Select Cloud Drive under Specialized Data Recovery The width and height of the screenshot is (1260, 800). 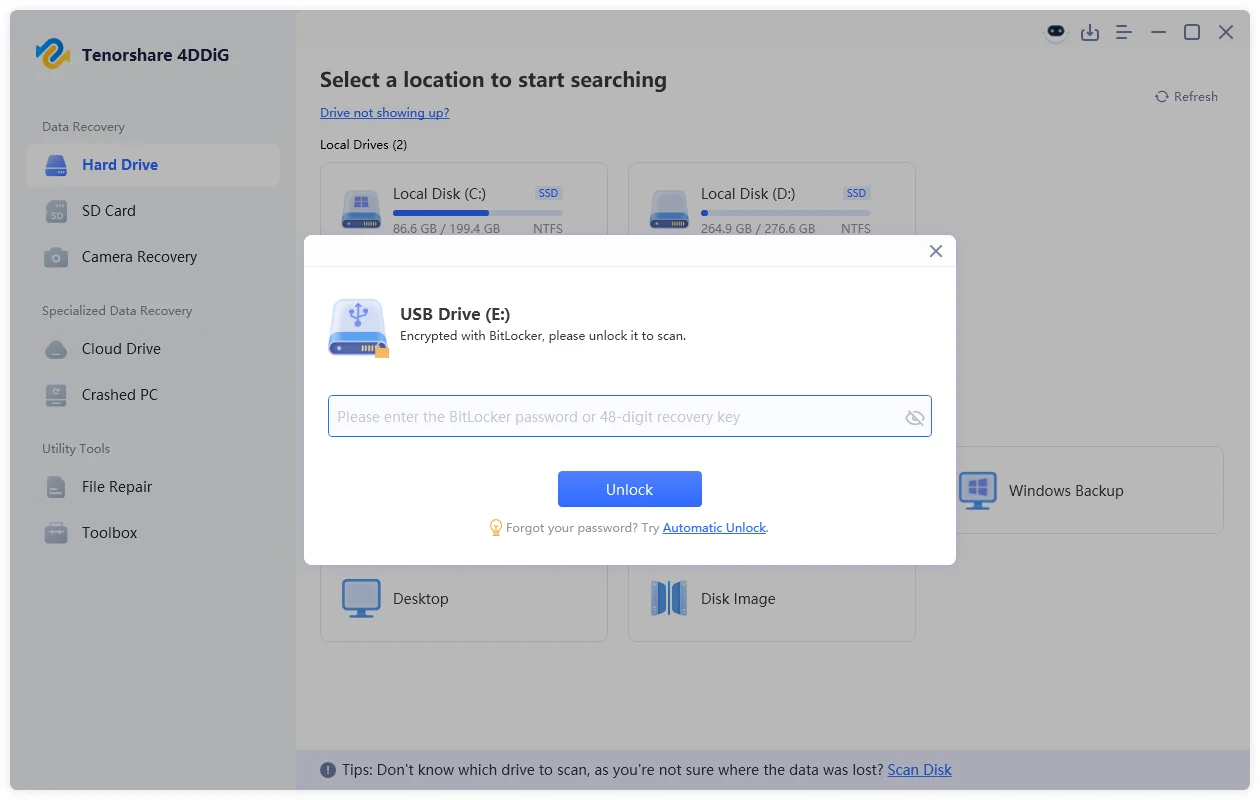click(121, 348)
